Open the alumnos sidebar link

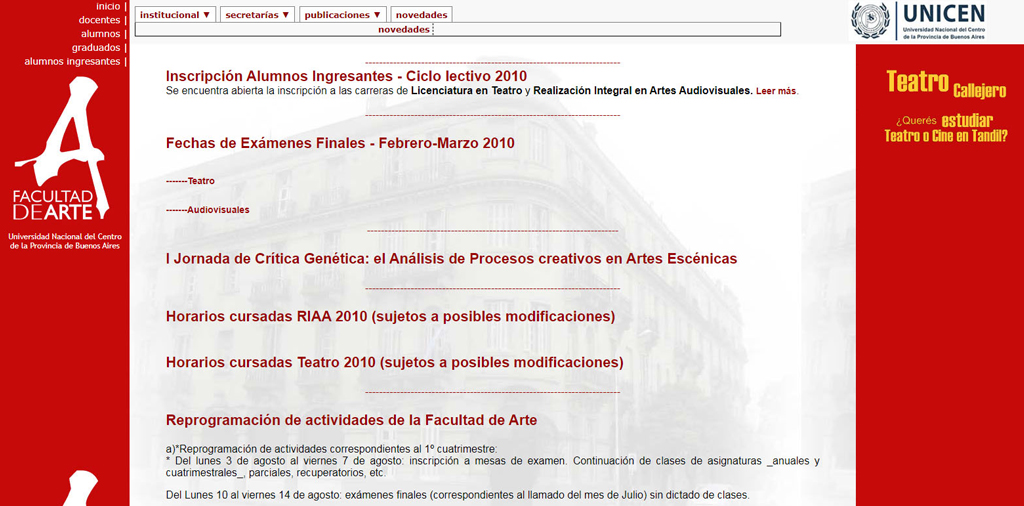click(101, 34)
